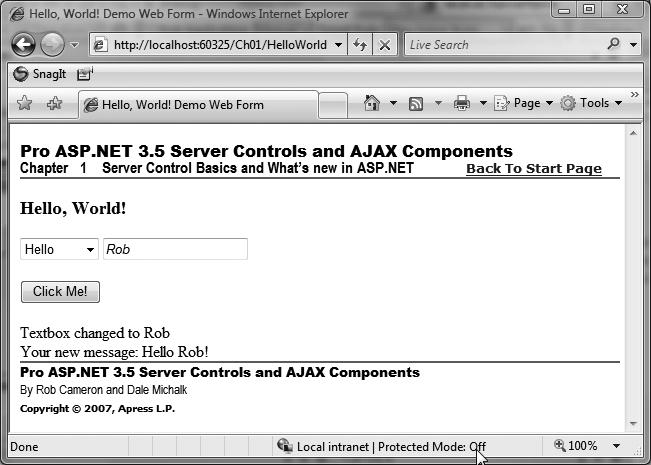Click the Add to Favorites icon
651x465 pixels.
54,103
